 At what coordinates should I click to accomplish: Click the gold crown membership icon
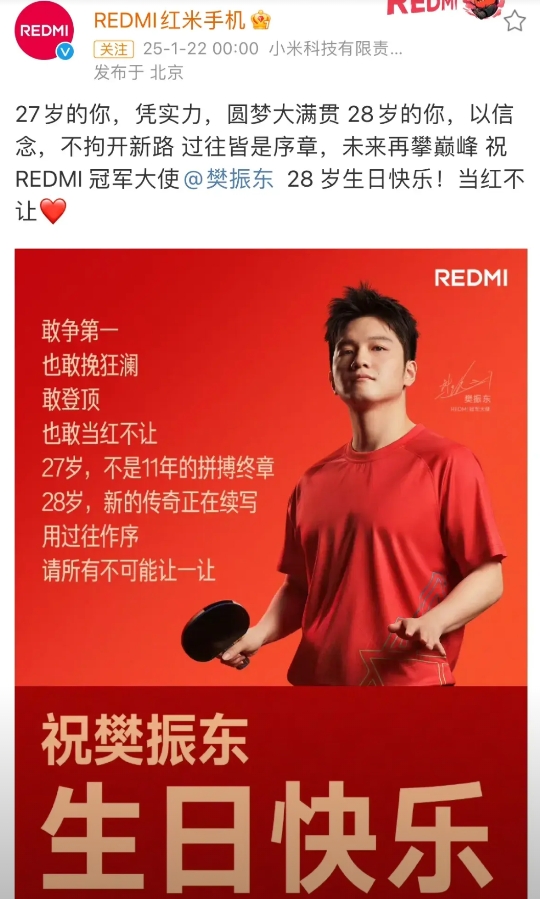pos(261,21)
